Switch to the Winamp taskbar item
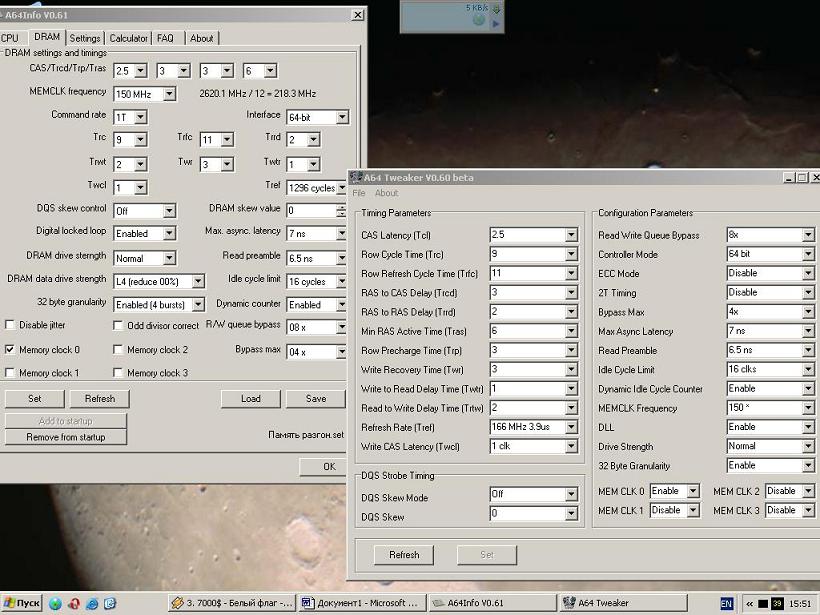This screenshot has height=615, width=820. tap(231, 603)
